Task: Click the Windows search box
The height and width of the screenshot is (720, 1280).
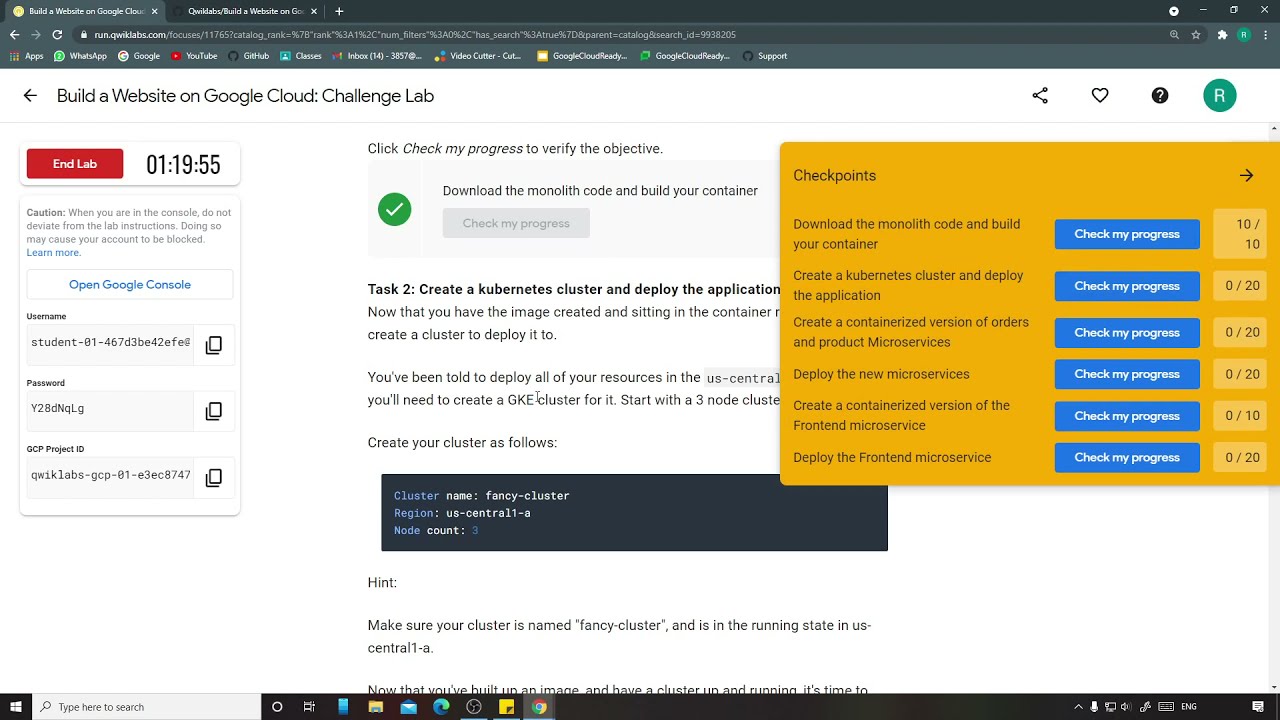Action: pyautogui.click(x=146, y=707)
